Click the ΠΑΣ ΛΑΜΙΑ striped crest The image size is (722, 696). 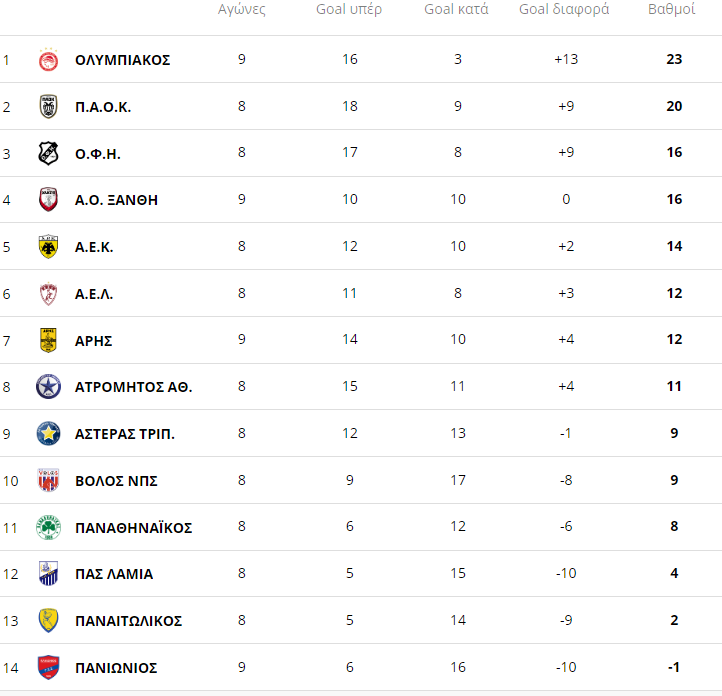pos(48,574)
